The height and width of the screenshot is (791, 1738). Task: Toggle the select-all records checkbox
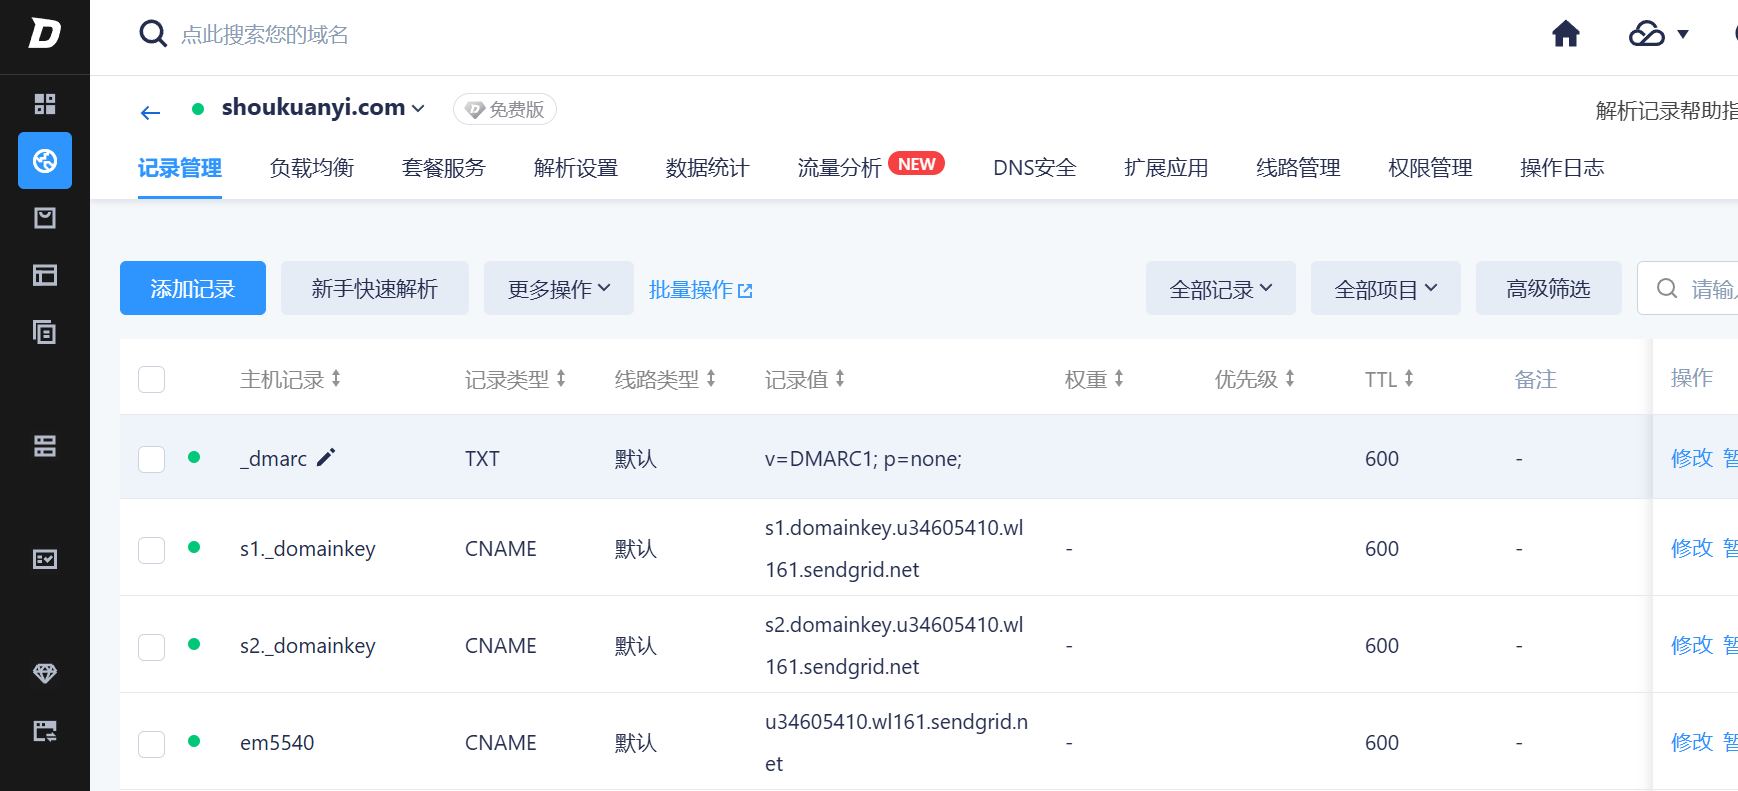[152, 379]
